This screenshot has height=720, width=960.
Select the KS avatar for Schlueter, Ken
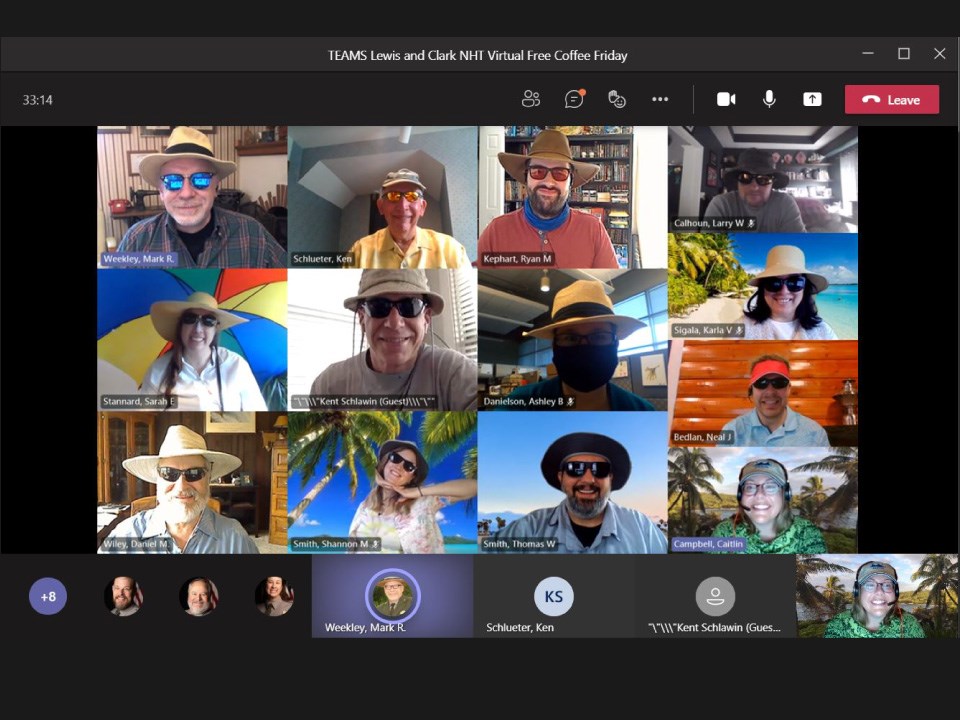click(x=554, y=596)
